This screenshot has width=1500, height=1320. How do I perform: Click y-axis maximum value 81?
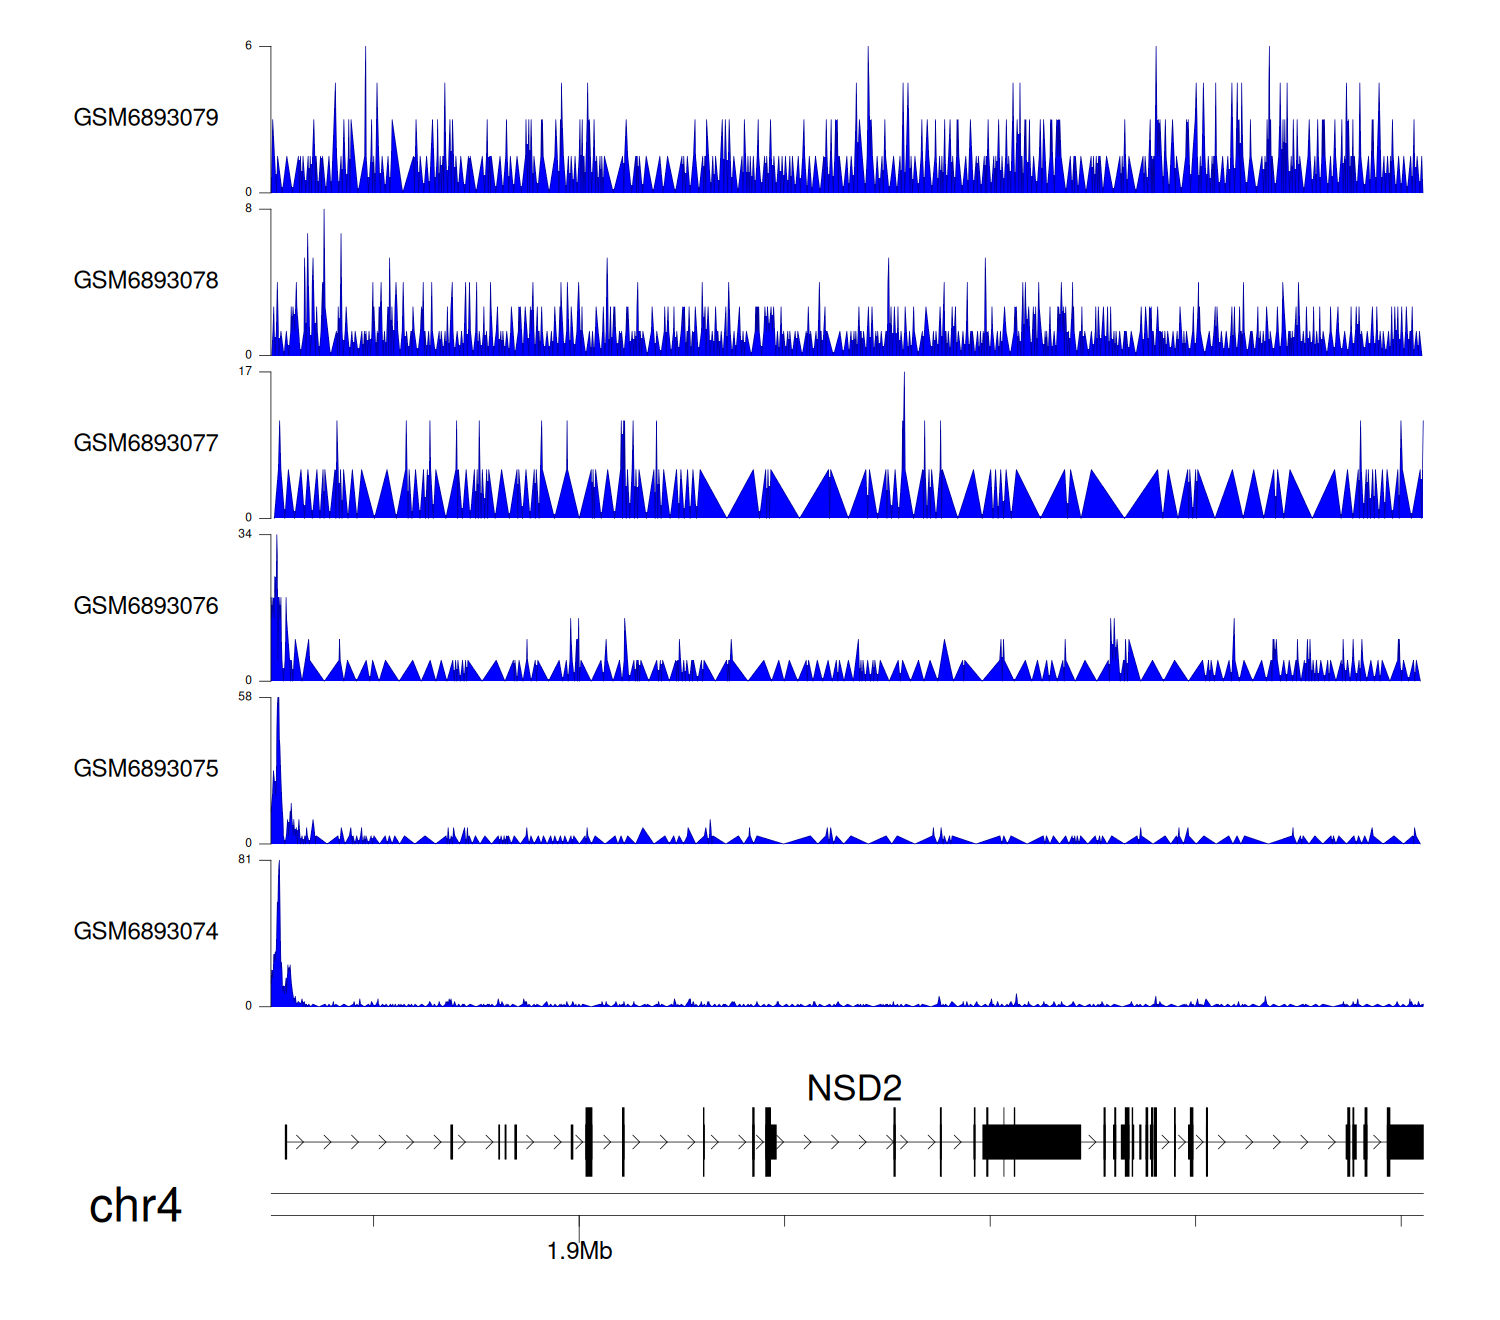pos(245,860)
